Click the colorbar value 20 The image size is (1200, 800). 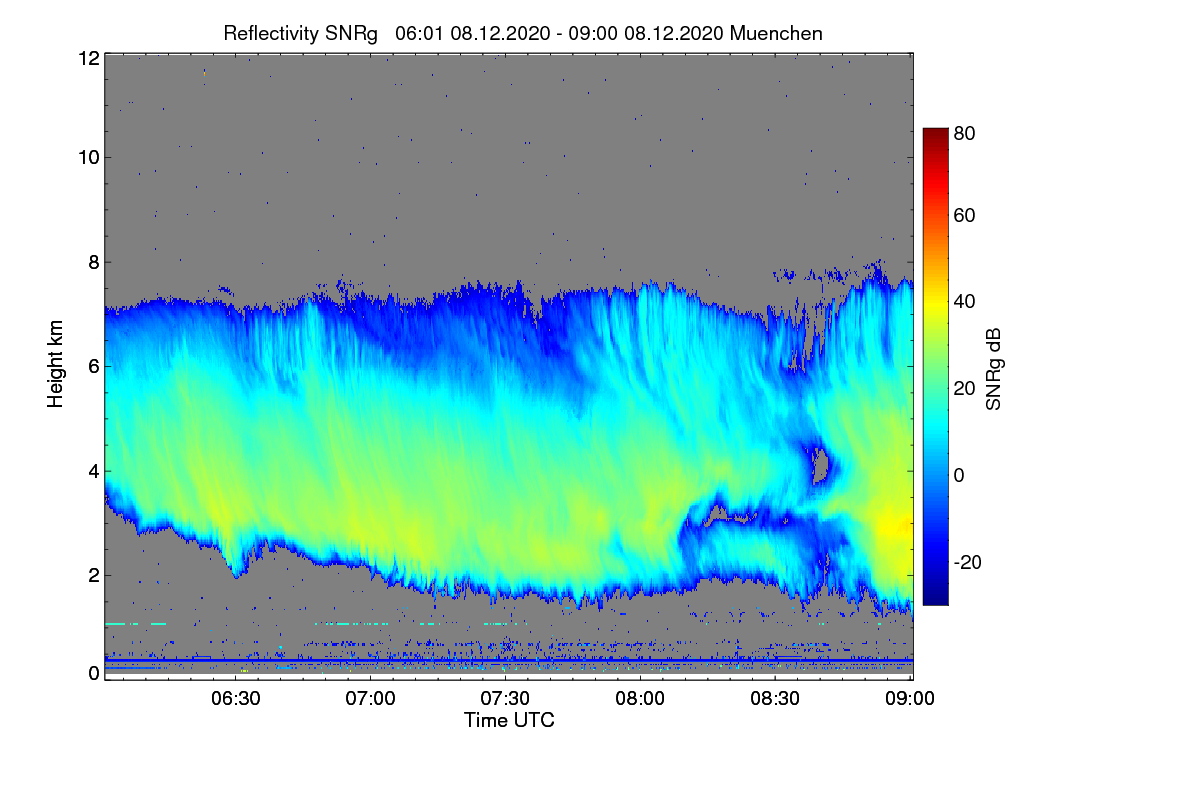[x=965, y=388]
